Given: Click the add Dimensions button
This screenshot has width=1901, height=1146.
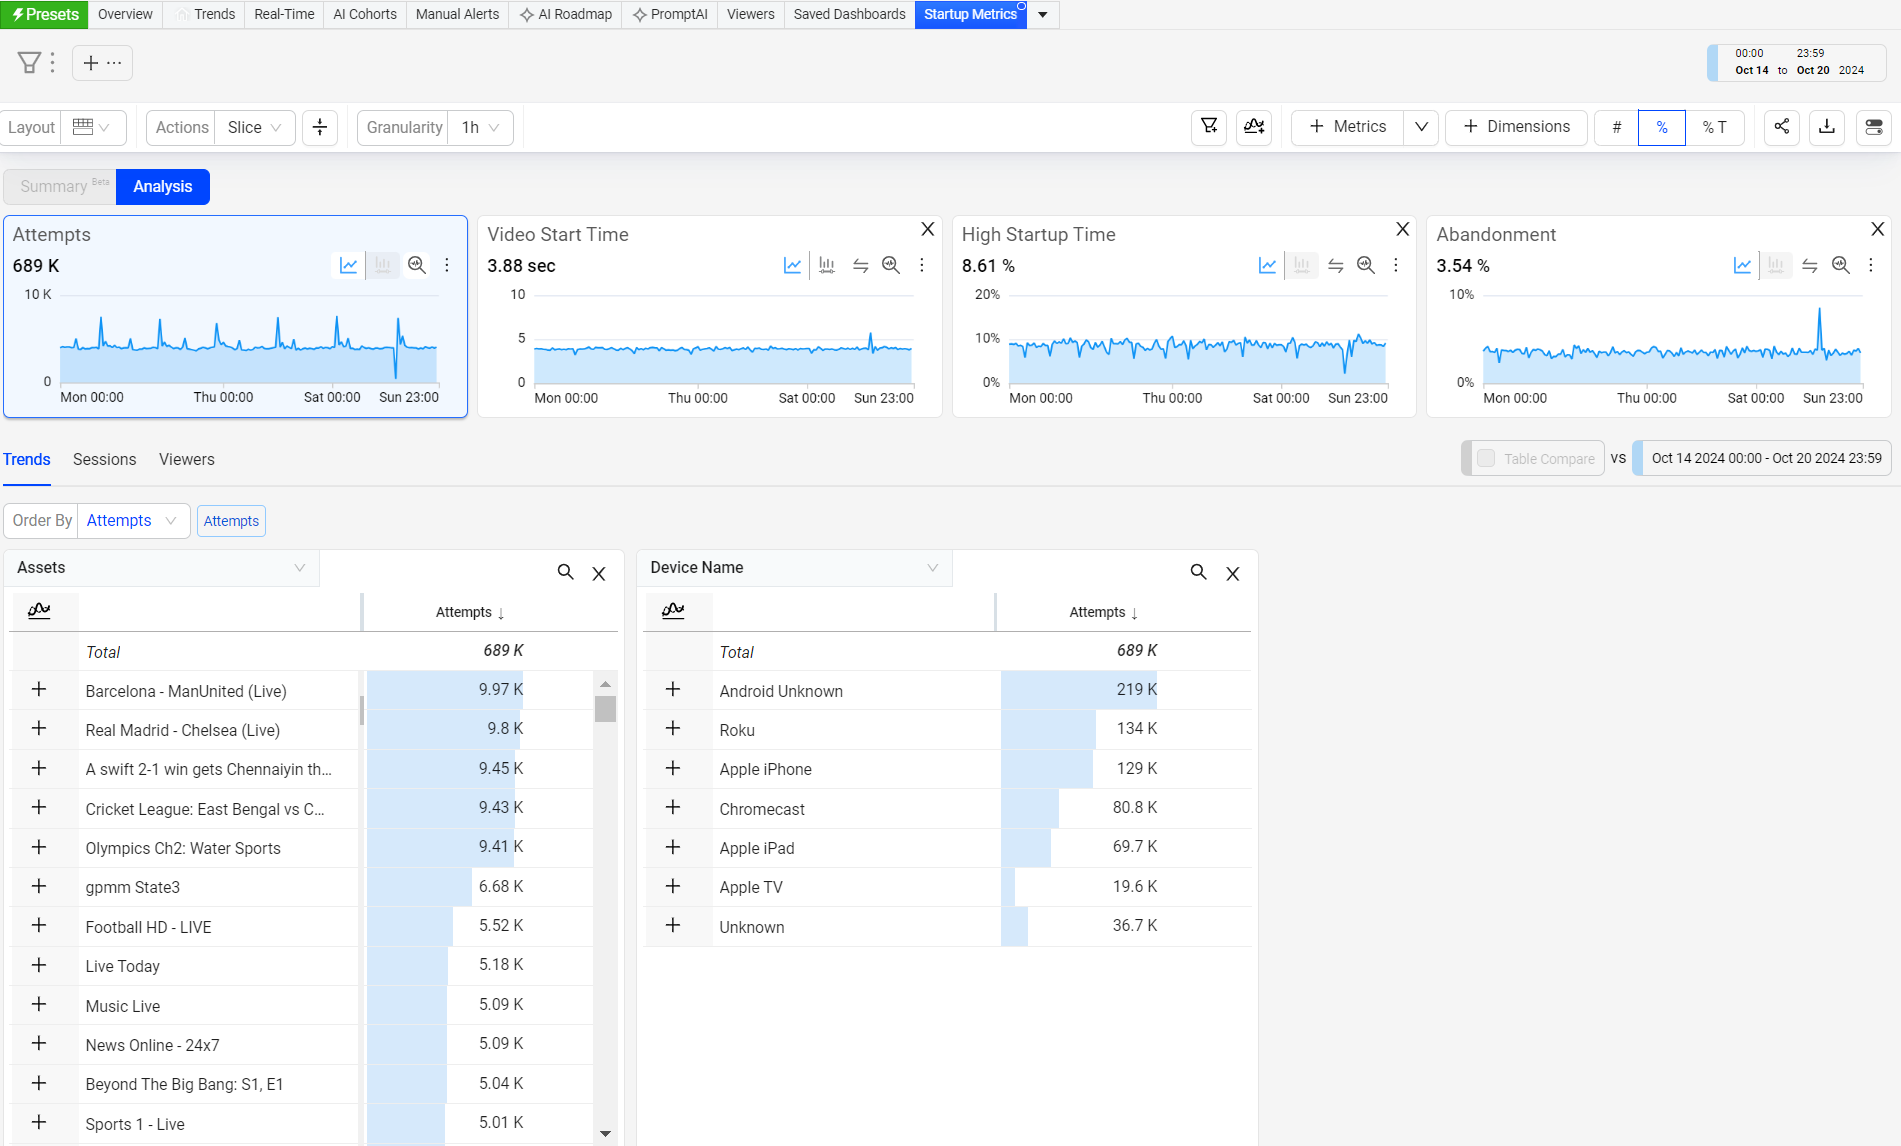Looking at the screenshot, I should click(x=1516, y=127).
